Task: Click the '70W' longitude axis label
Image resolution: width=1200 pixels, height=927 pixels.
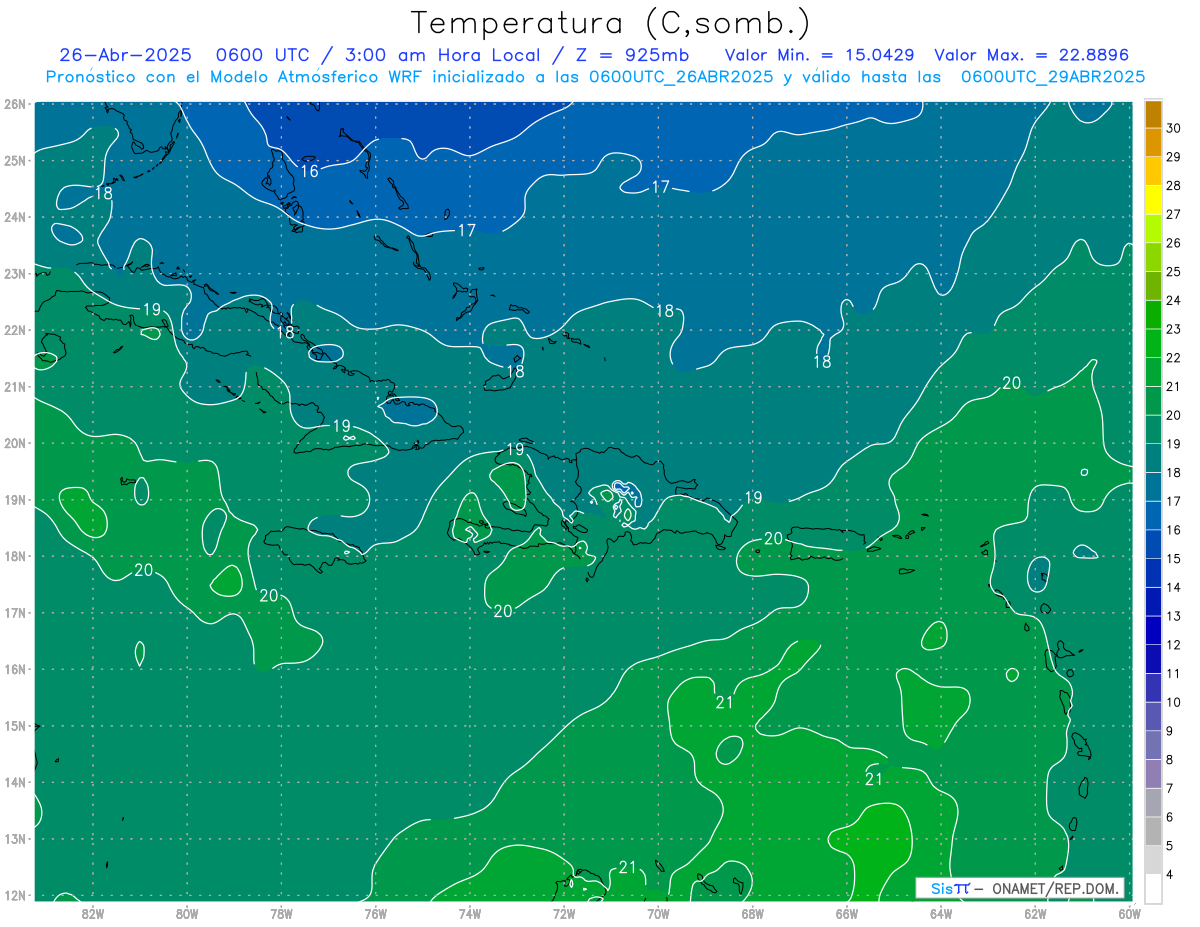Action: tap(658, 912)
